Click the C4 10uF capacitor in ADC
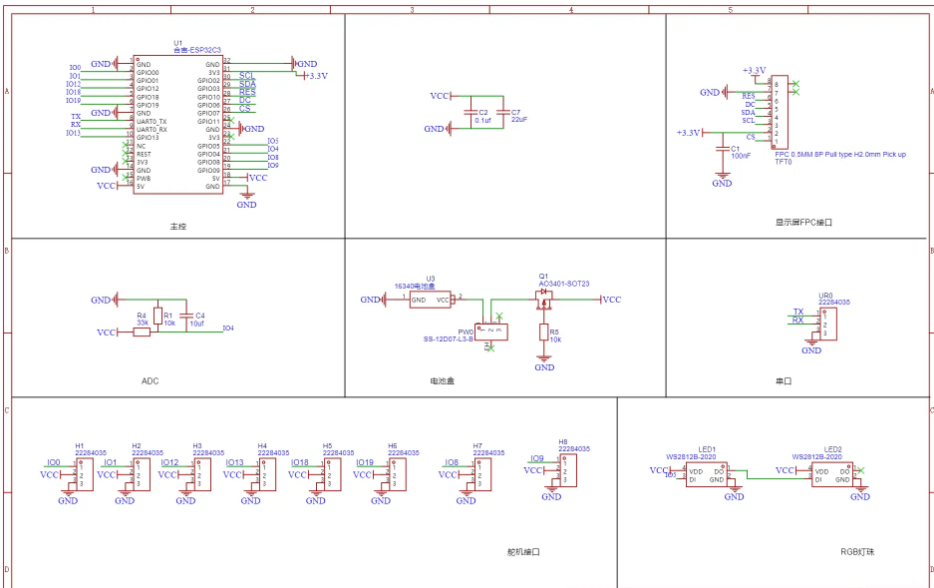Viewport: 934px width, 588px height. 186,315
